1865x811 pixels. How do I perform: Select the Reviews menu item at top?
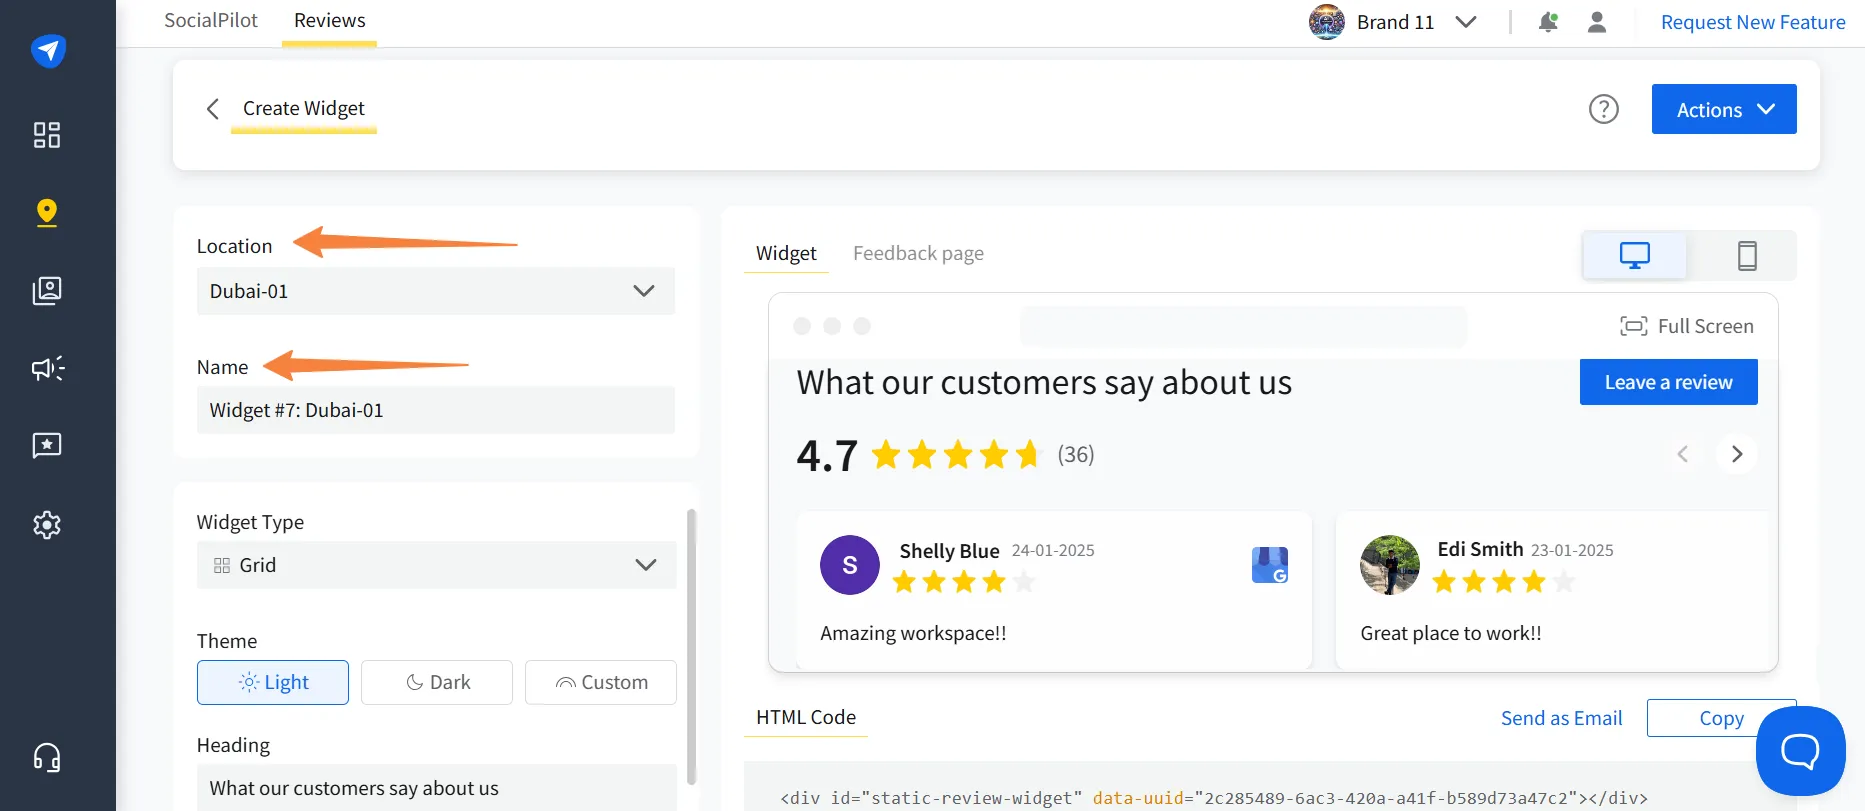(x=328, y=19)
